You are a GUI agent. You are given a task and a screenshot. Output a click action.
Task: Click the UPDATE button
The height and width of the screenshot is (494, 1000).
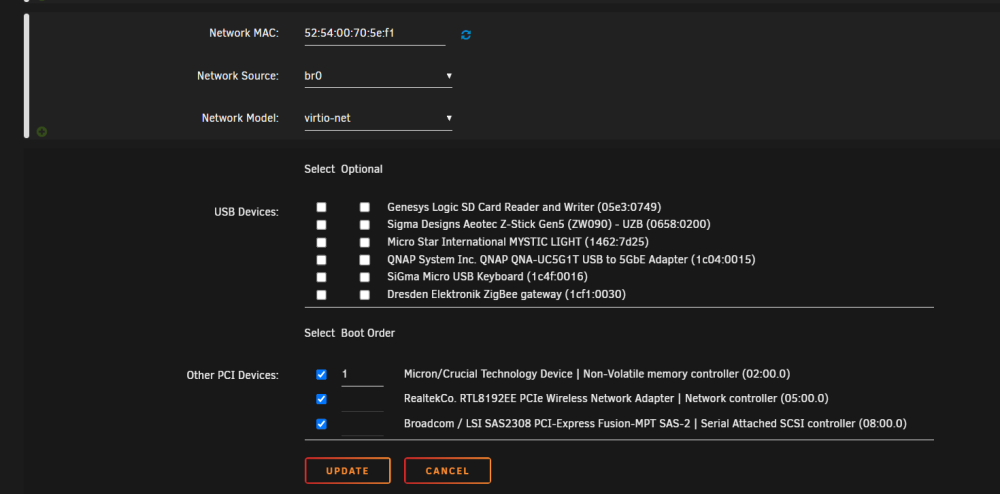tap(348, 471)
